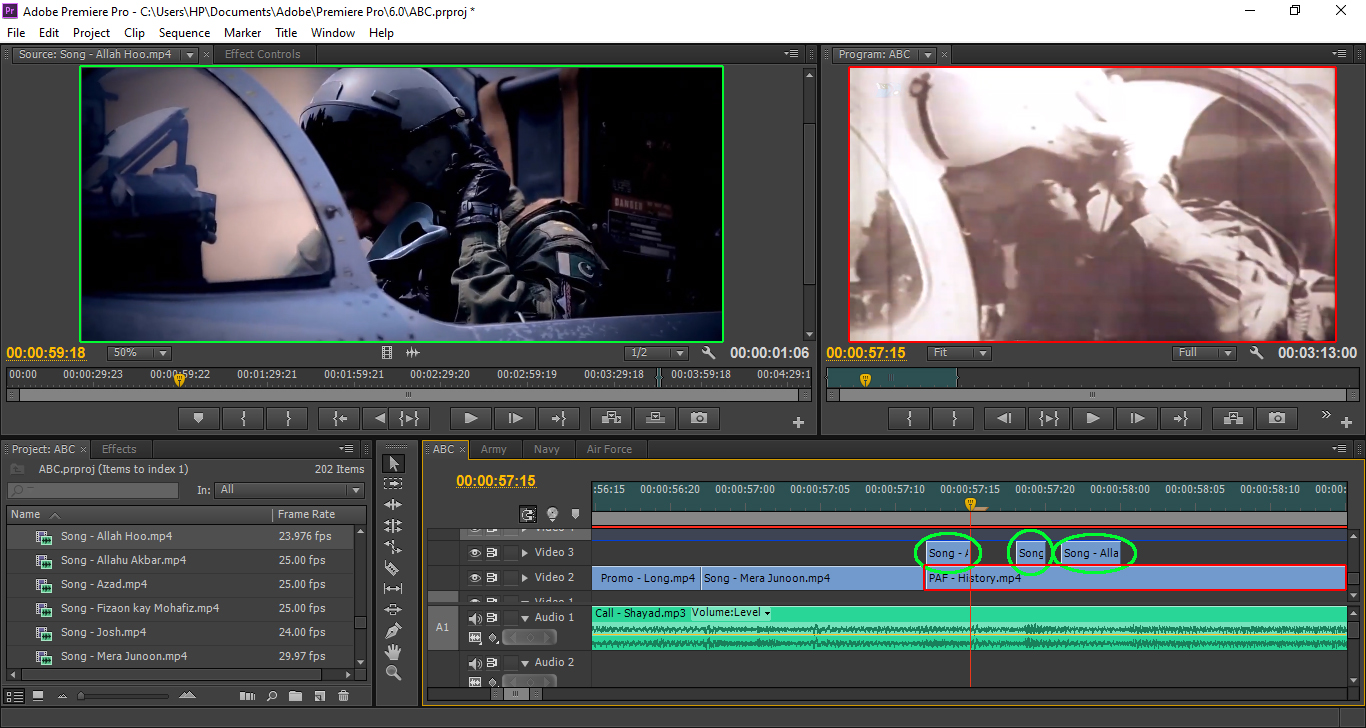Screen dimensions: 1366x728
Task: Switch to the Effects panel tab
Action: point(119,449)
